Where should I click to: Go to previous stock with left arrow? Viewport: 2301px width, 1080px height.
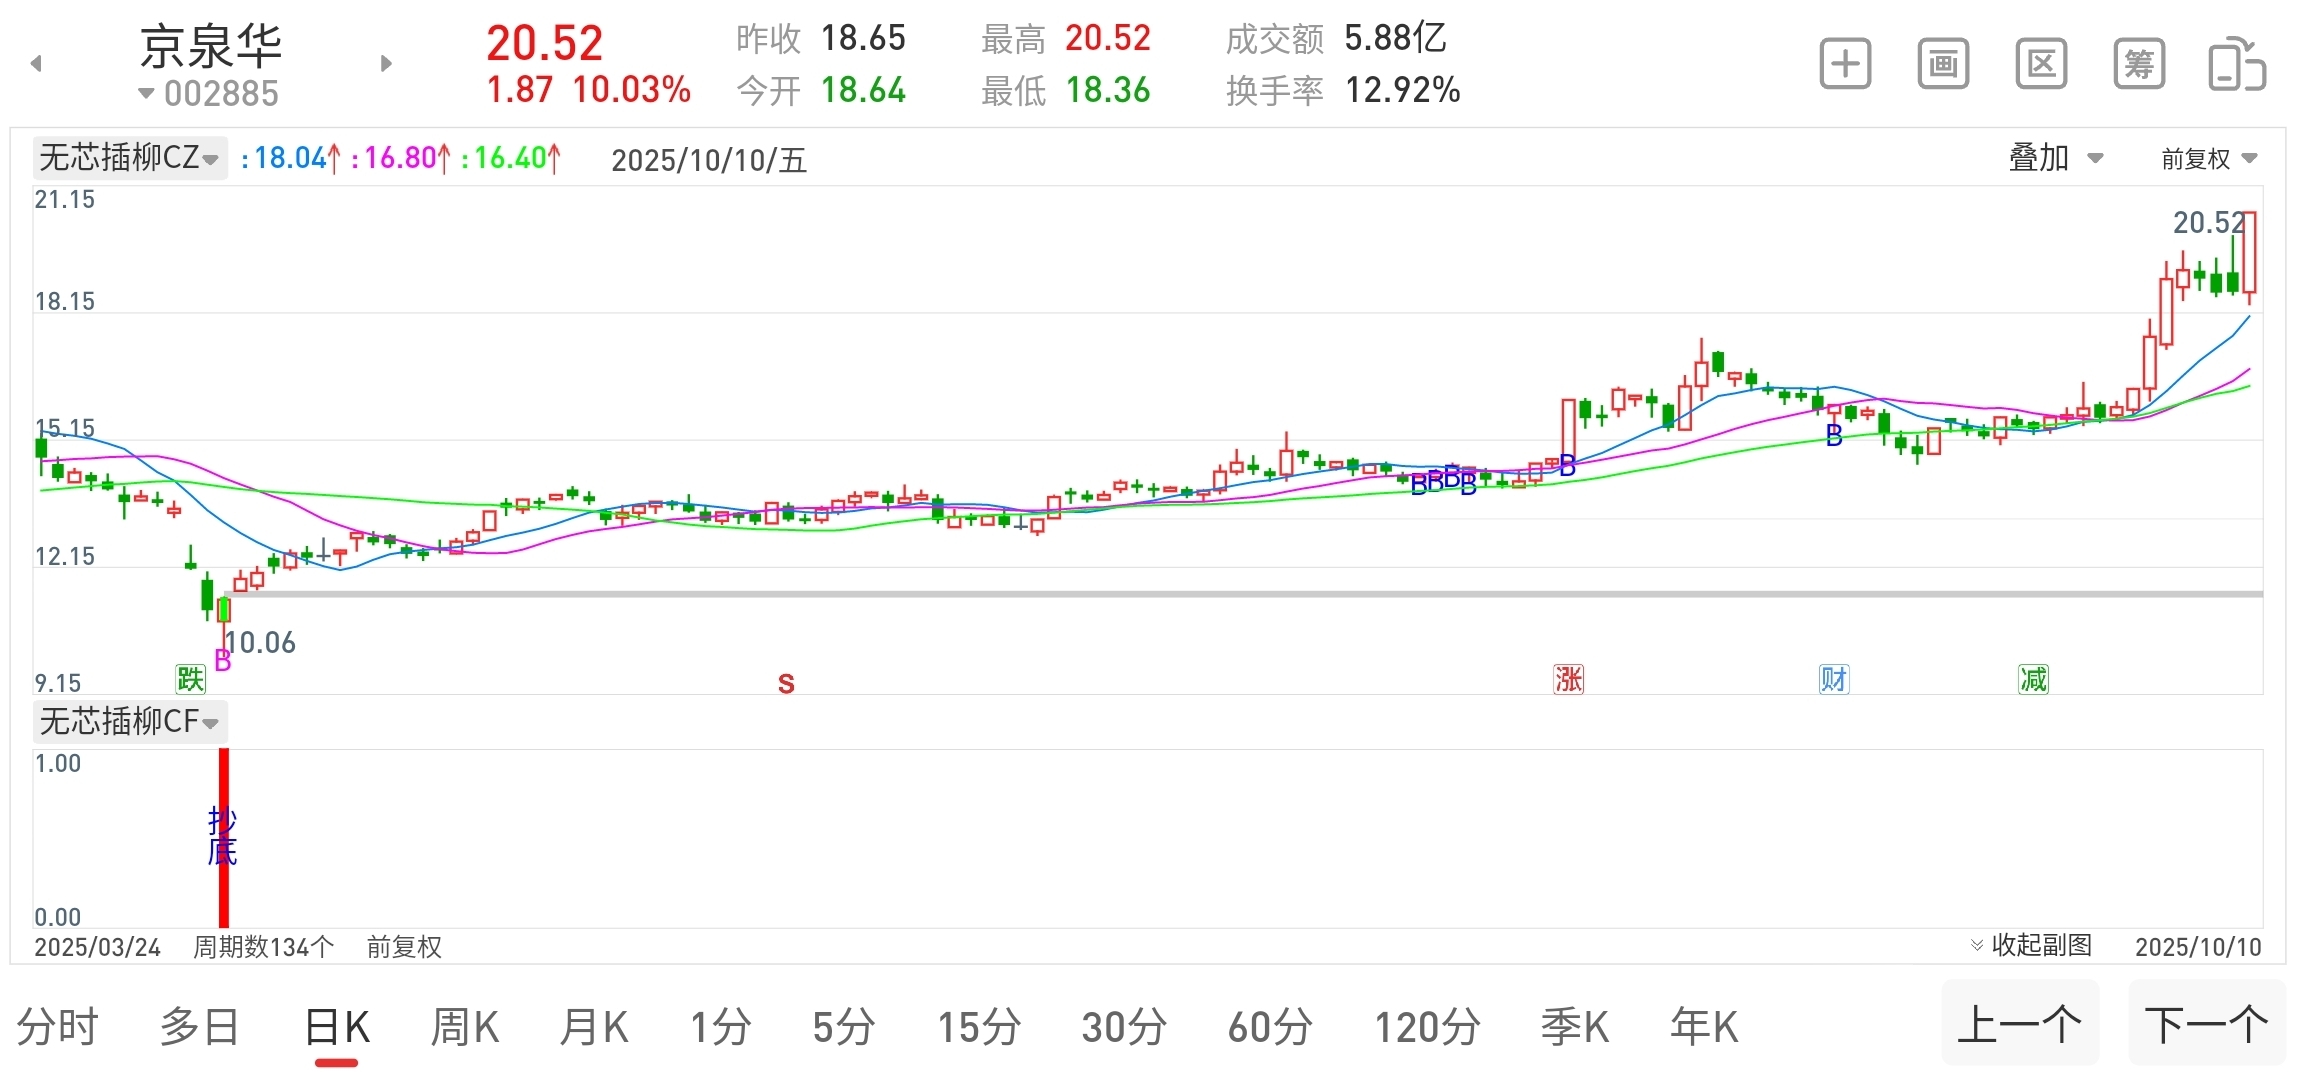36,64
